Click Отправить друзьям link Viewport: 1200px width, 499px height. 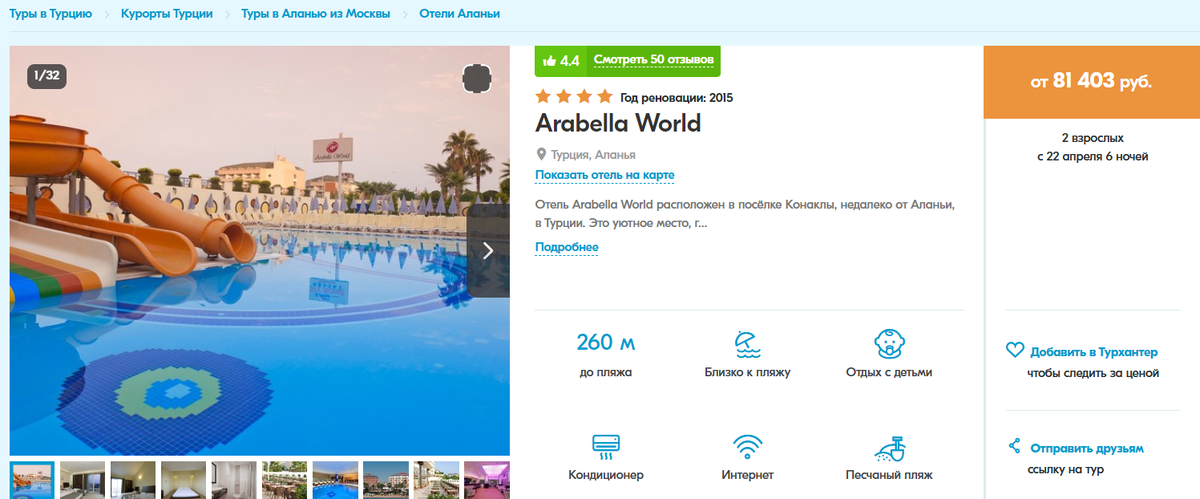1086,449
